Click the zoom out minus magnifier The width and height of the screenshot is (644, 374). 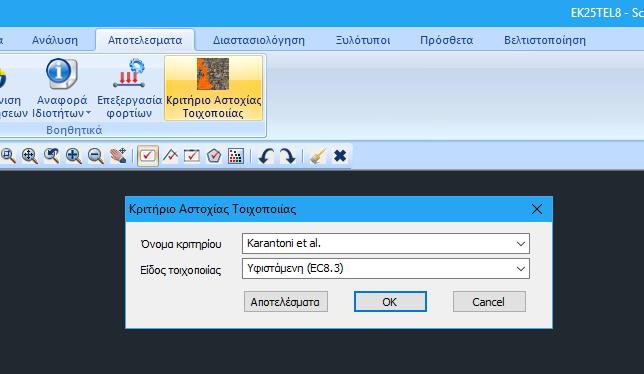pyautogui.click(x=96, y=156)
